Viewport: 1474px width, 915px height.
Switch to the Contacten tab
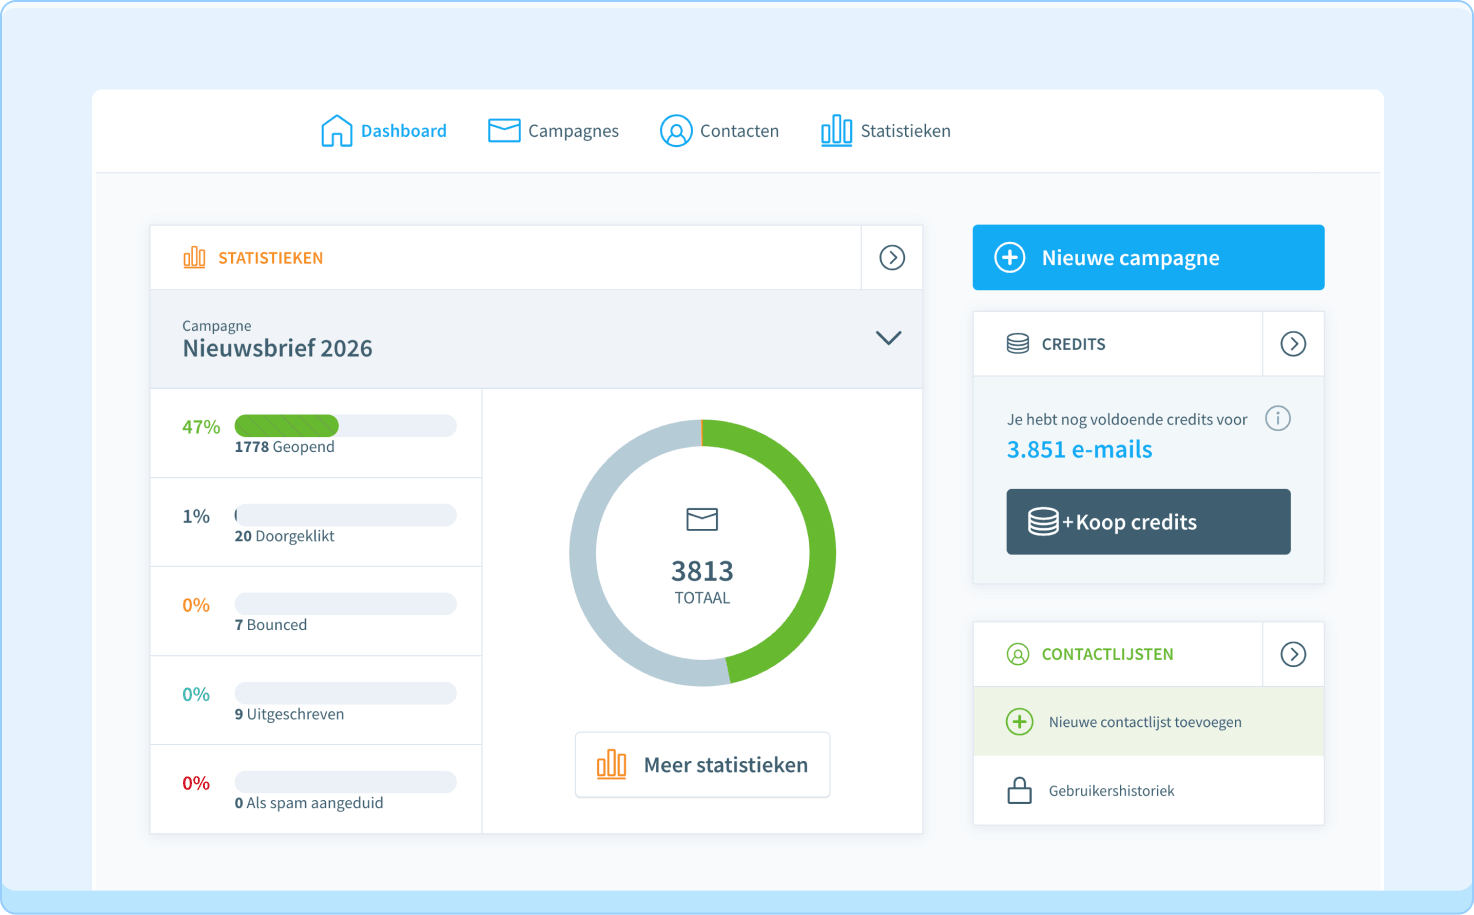(x=739, y=131)
